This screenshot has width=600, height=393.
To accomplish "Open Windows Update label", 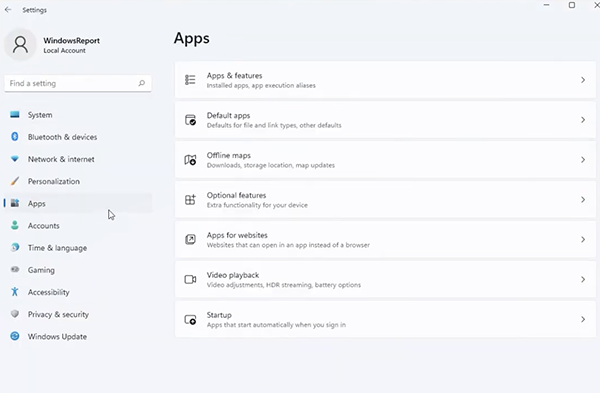I will [x=57, y=336].
